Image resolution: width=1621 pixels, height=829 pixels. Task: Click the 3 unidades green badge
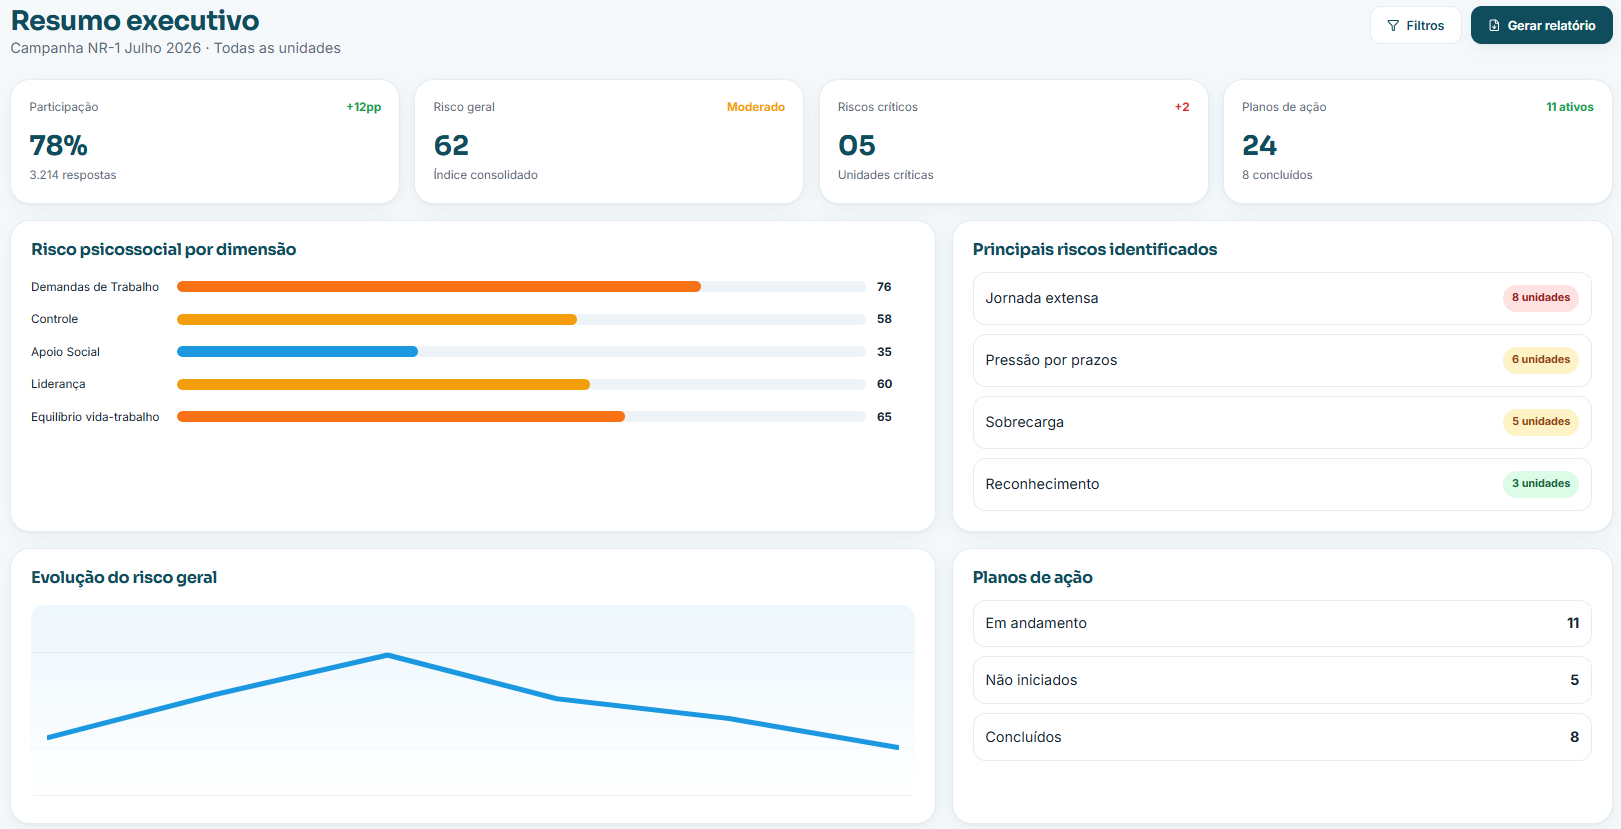(x=1541, y=484)
